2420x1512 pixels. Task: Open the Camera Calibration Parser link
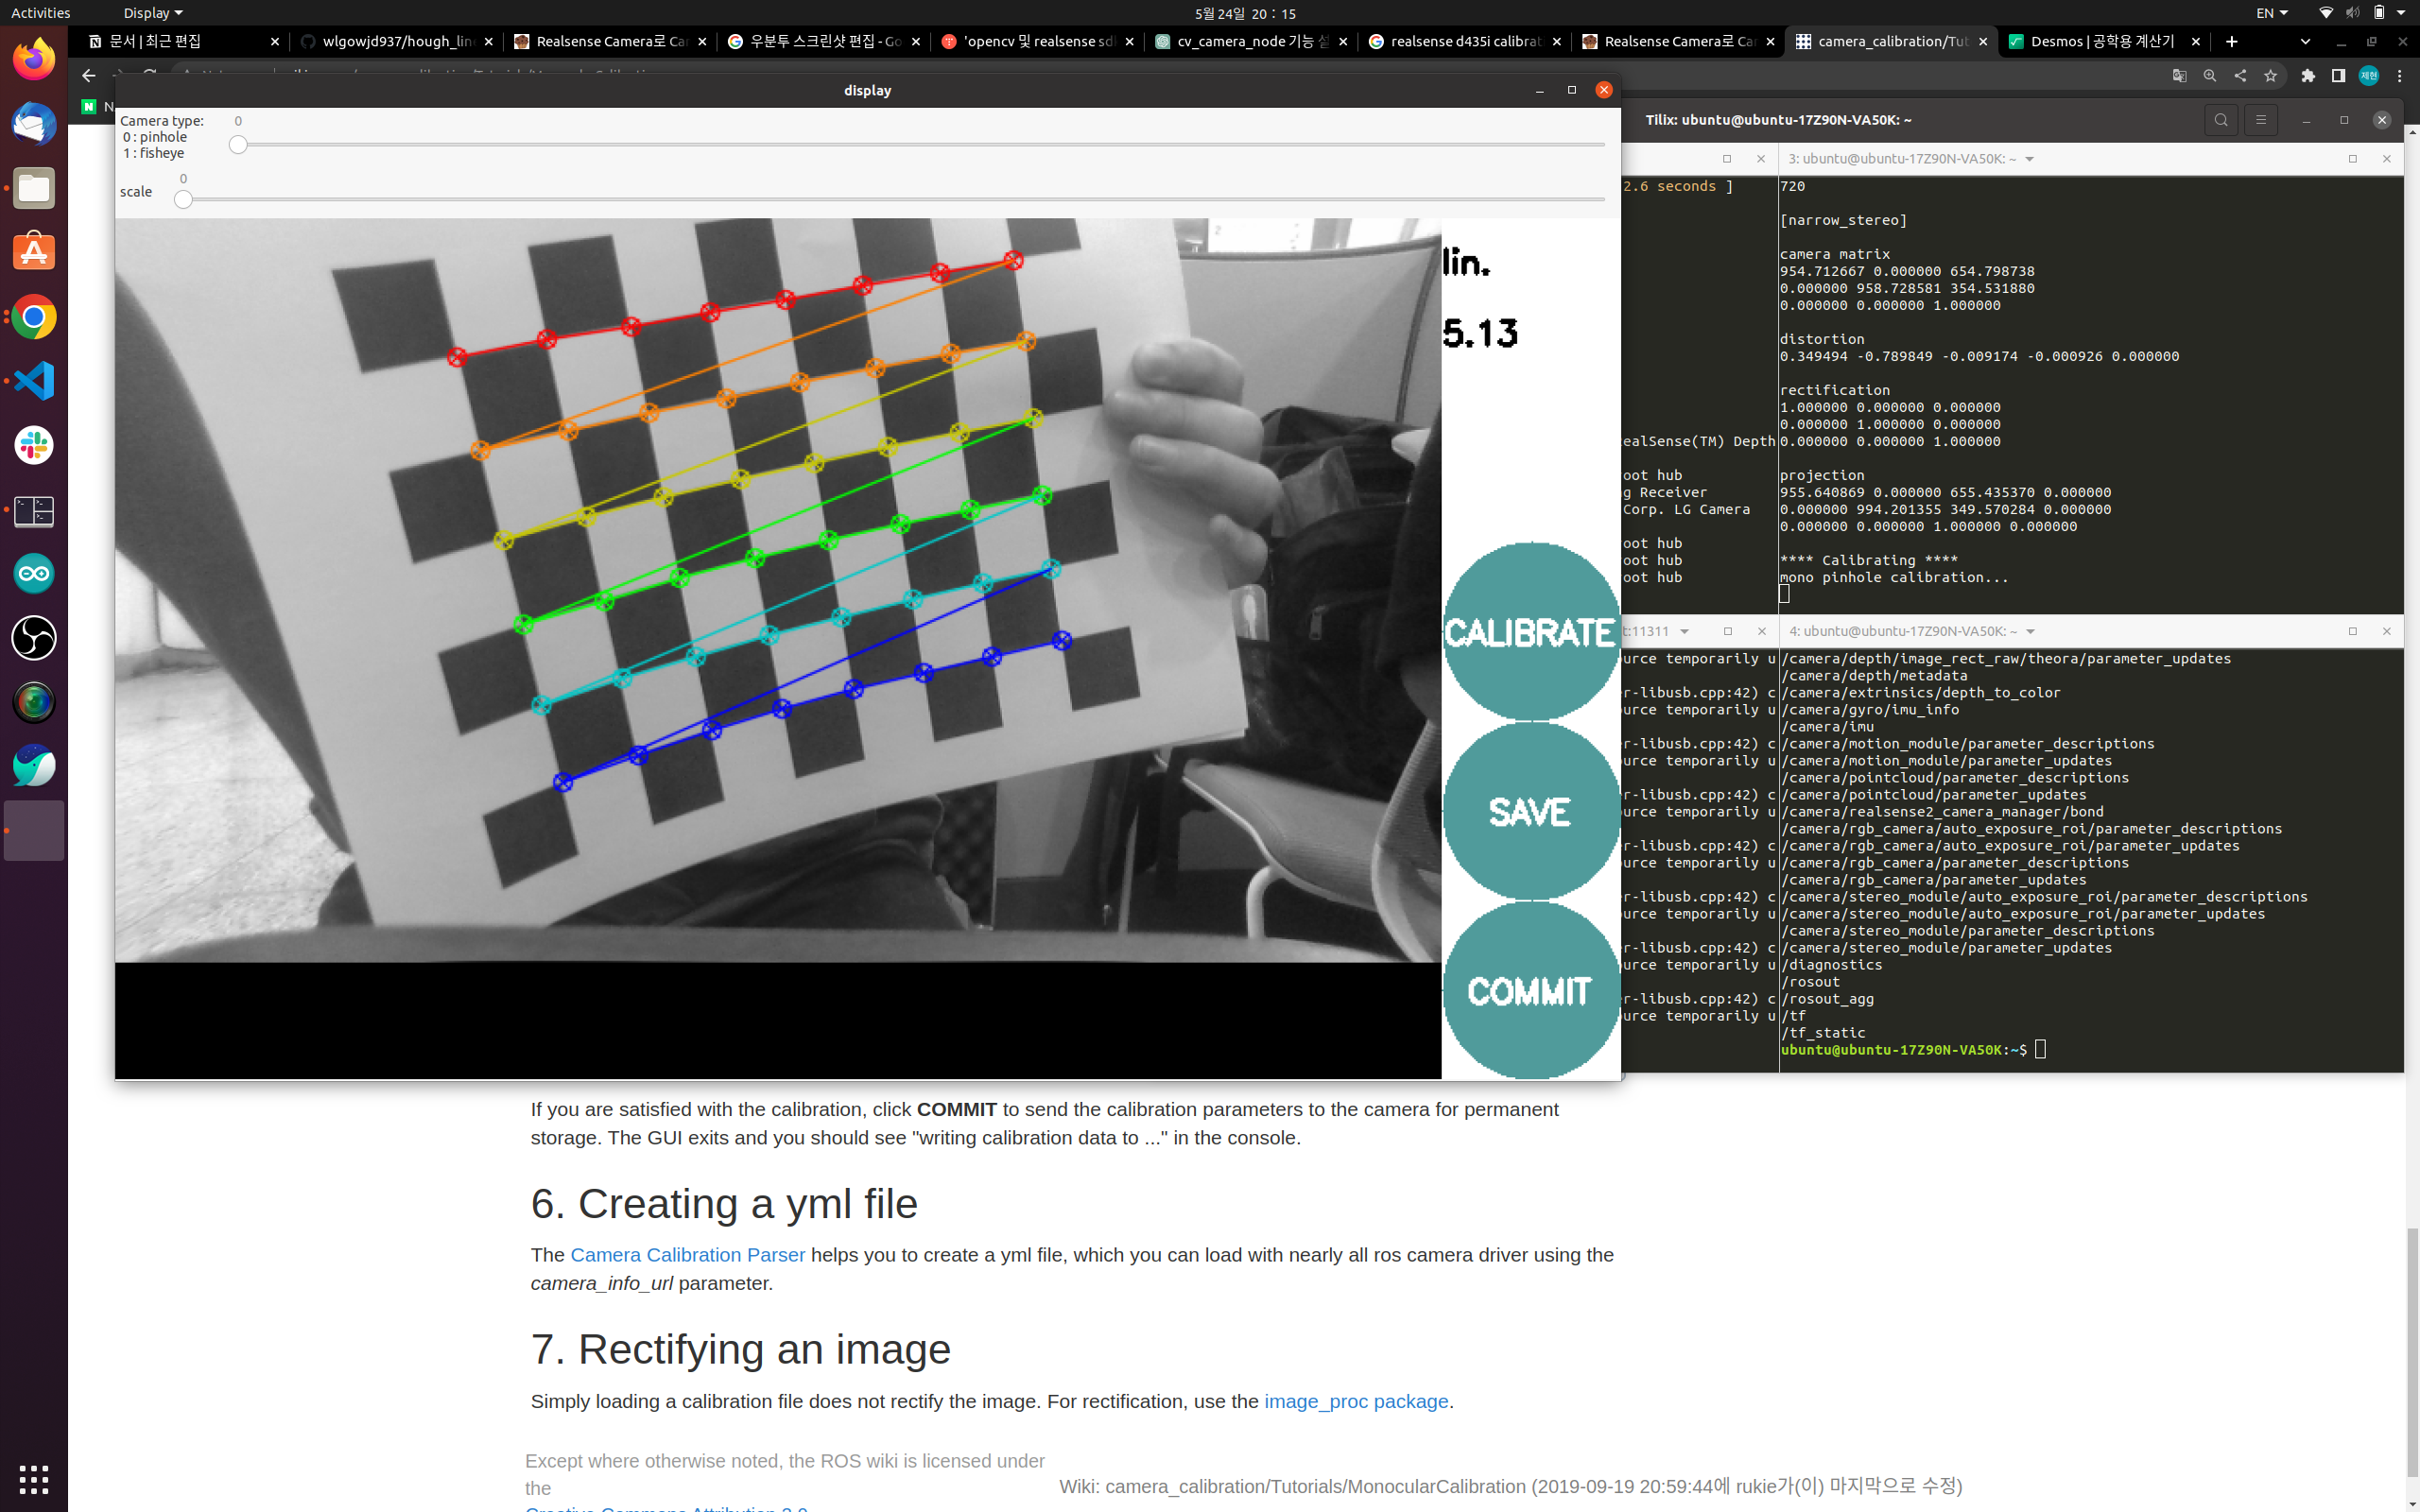tap(687, 1254)
